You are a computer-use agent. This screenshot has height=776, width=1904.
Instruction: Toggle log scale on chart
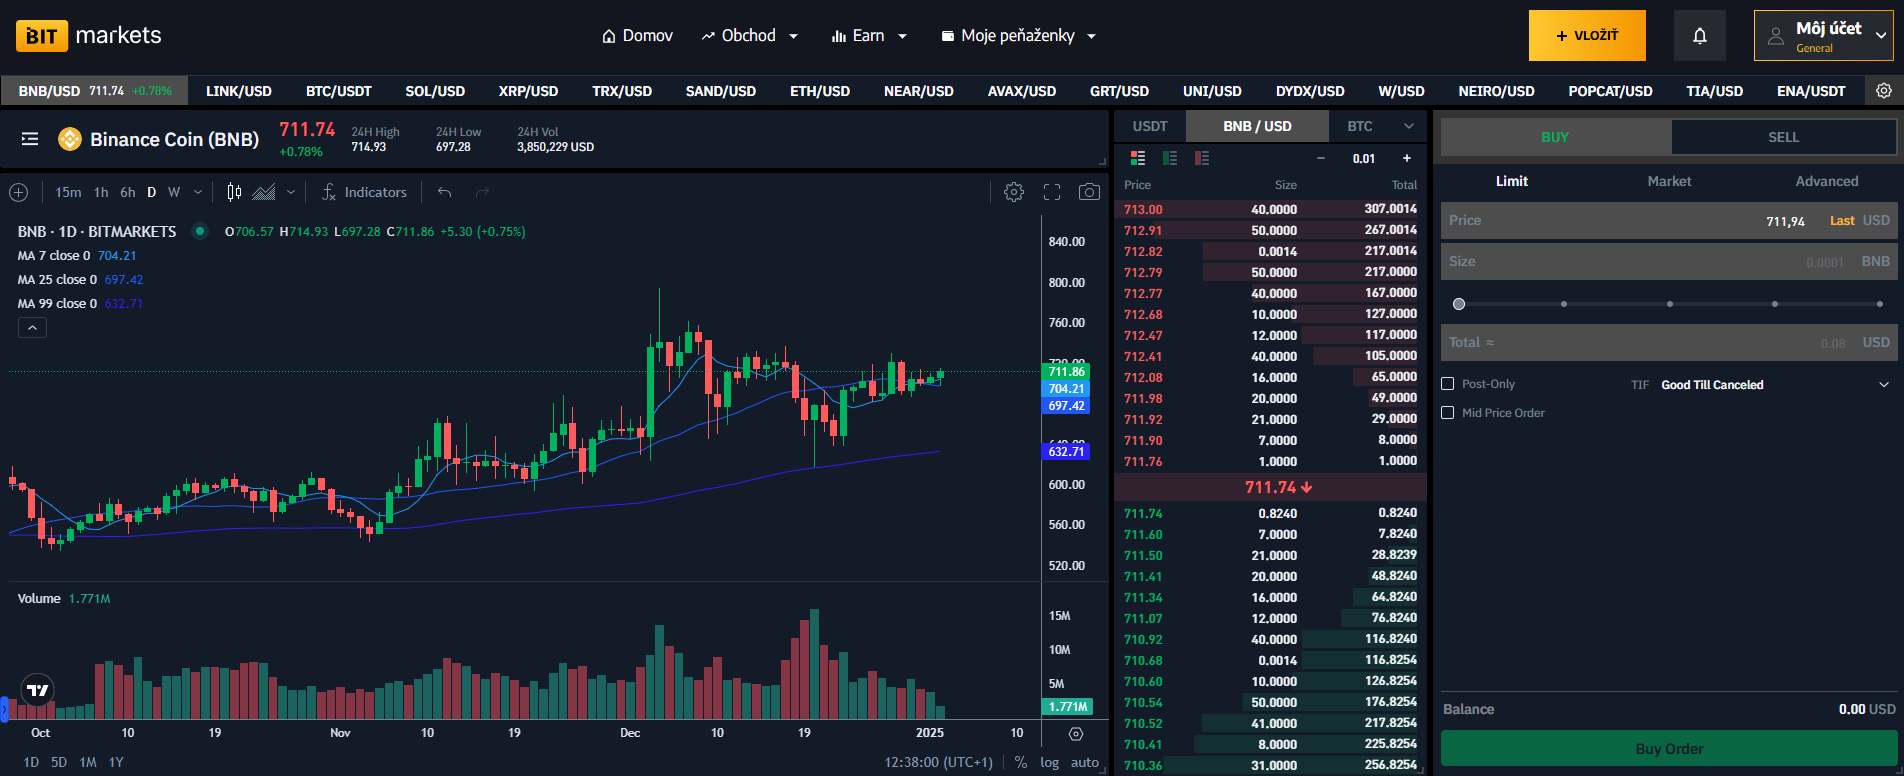(1049, 762)
